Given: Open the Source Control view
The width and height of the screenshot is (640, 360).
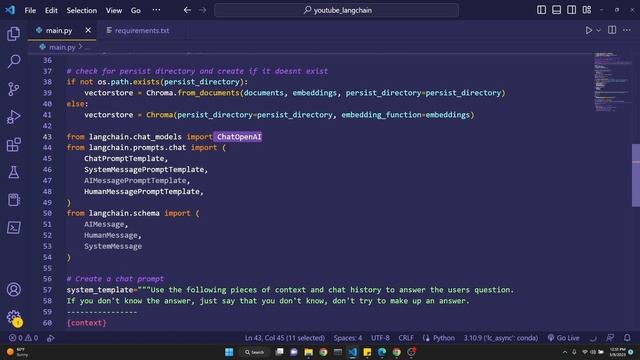Looking at the screenshot, I should tap(13, 89).
